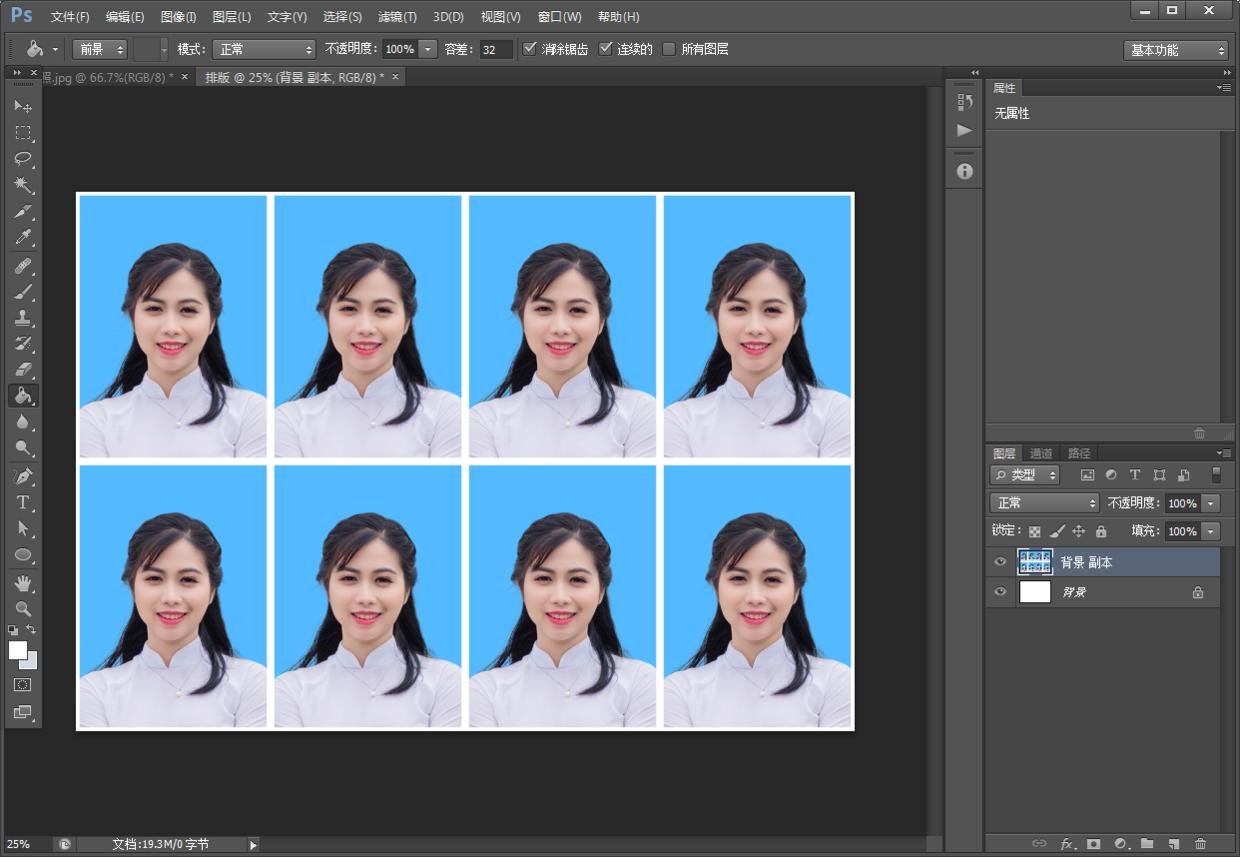Select the Move tool
This screenshot has height=857, width=1240.
pyautogui.click(x=23, y=106)
